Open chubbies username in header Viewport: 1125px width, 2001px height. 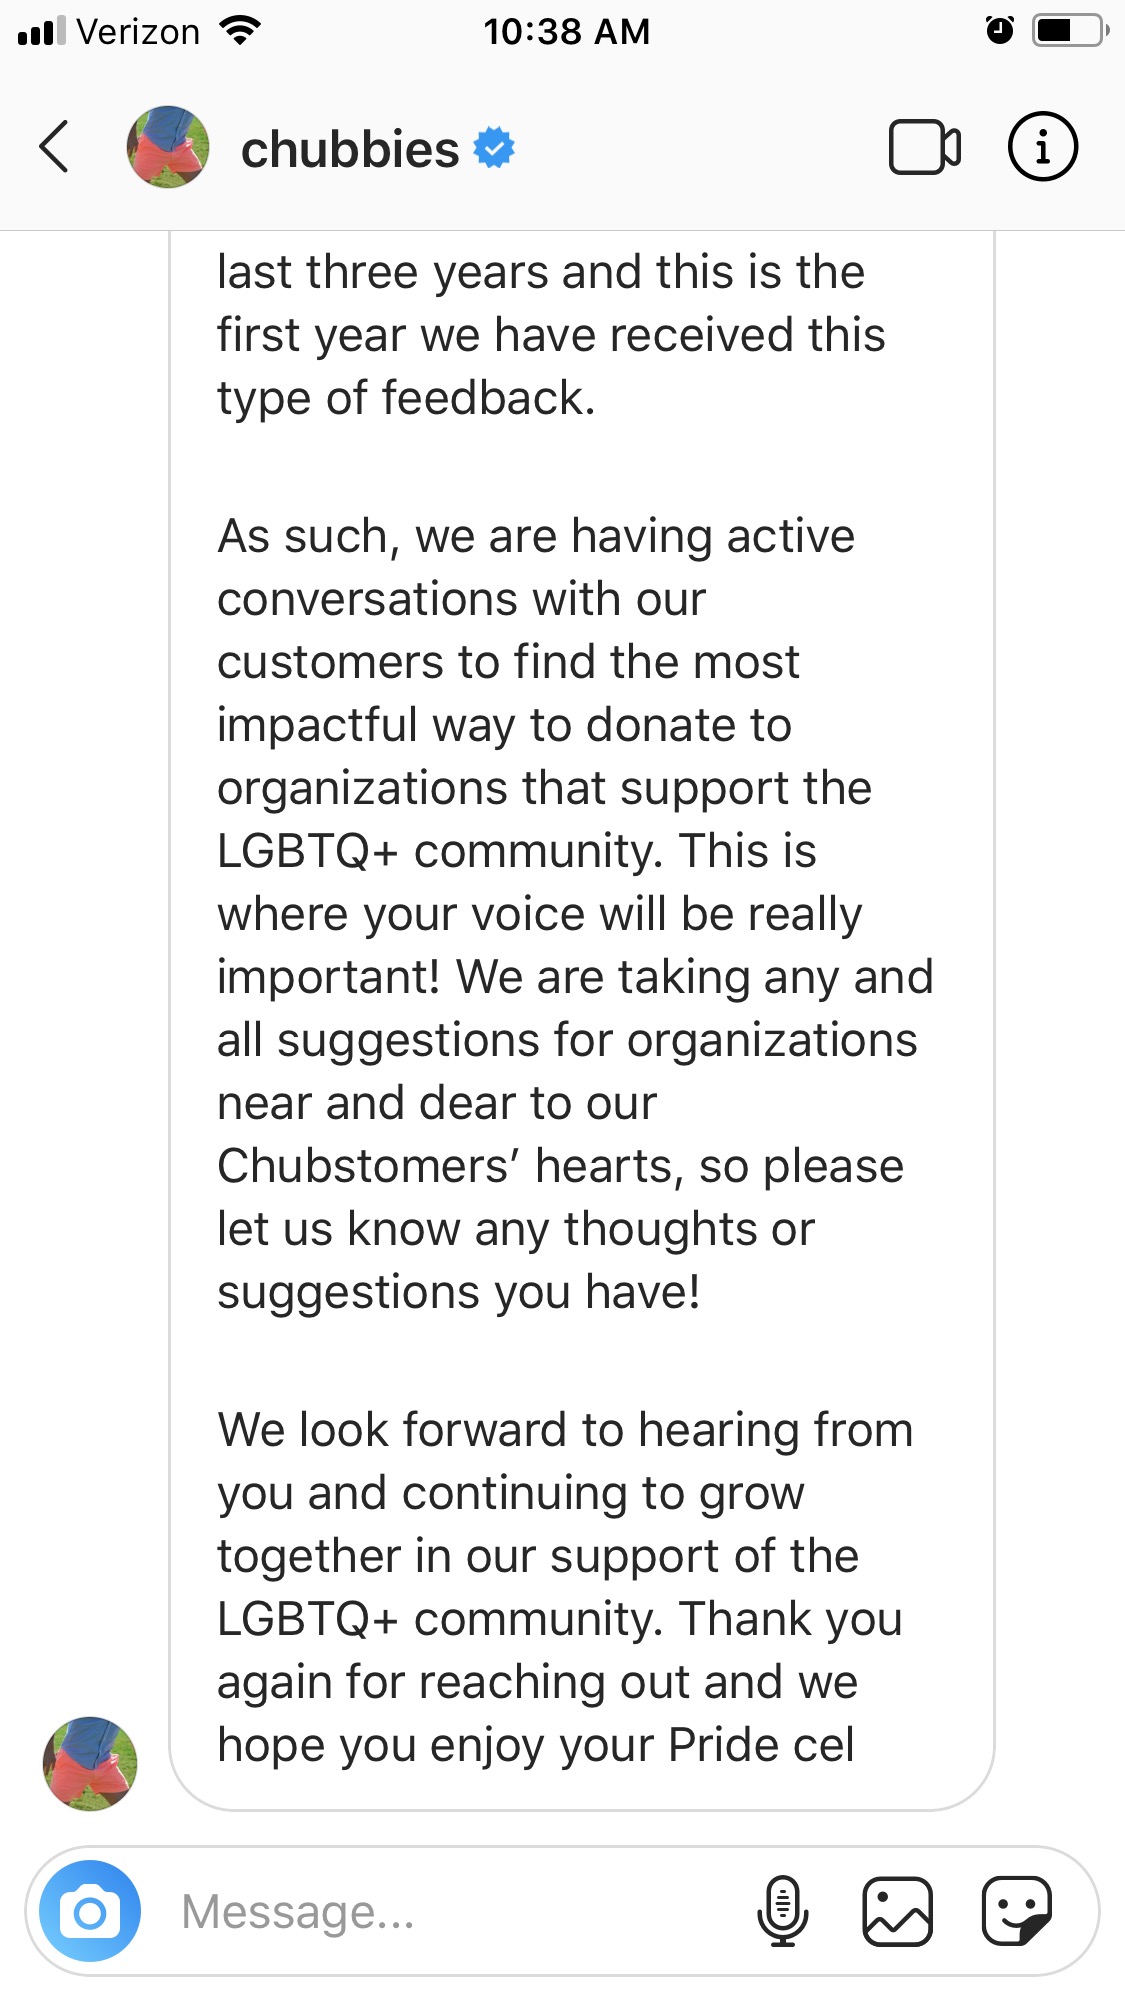pos(350,149)
